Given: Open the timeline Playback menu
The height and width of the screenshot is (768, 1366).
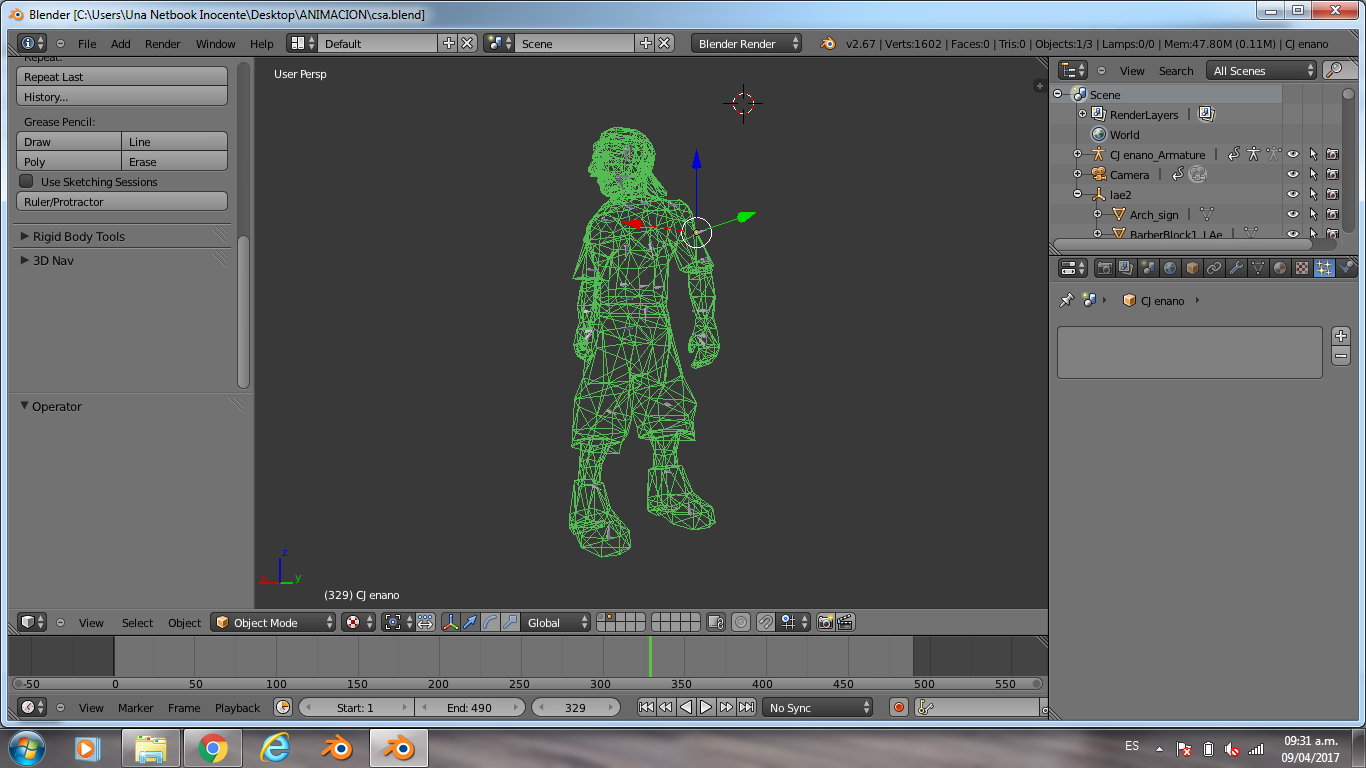Looking at the screenshot, I should pyautogui.click(x=237, y=707).
